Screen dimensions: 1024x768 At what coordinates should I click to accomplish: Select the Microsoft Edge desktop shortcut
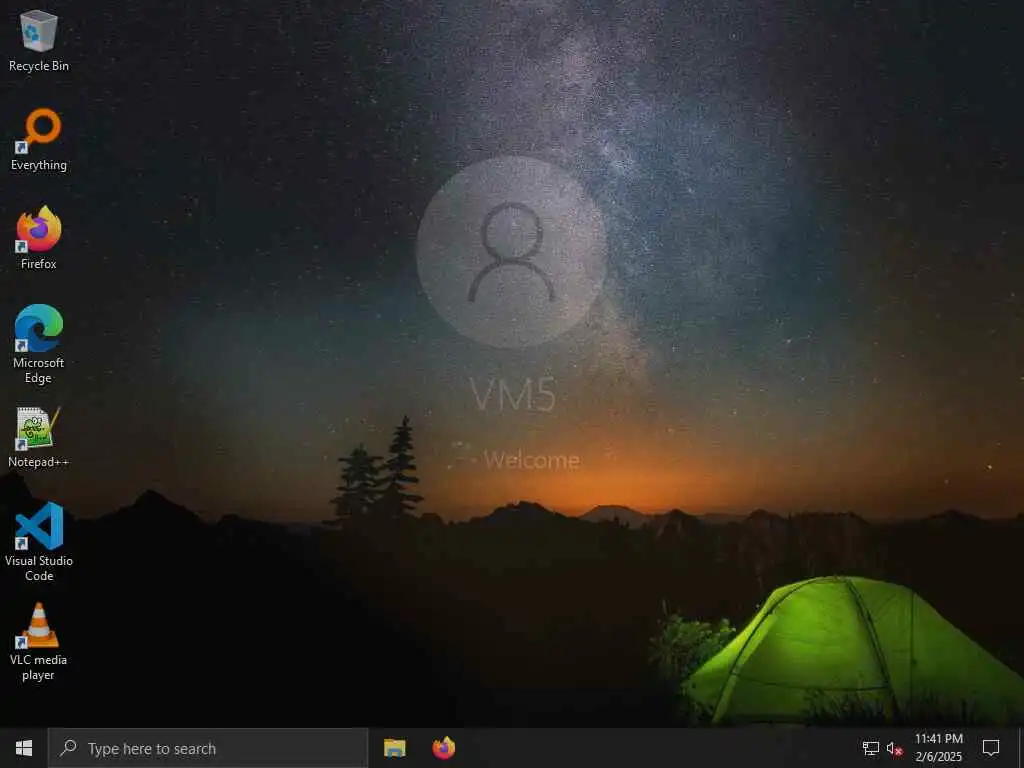pos(39,344)
